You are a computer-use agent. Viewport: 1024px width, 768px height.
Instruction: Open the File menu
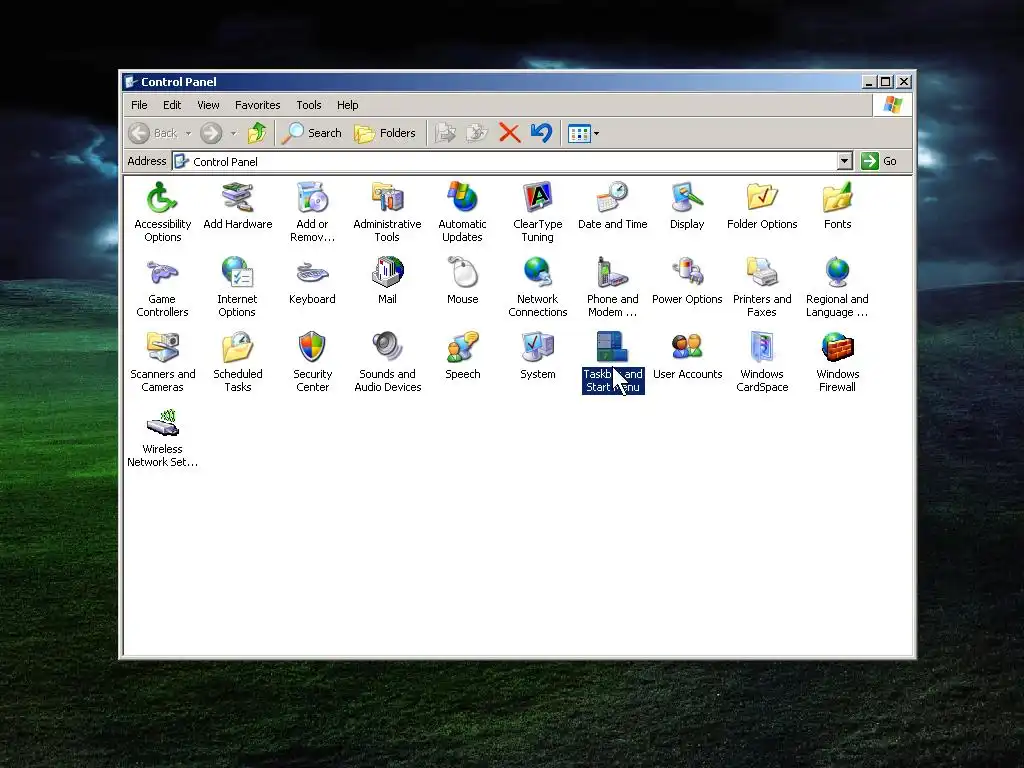(x=139, y=105)
